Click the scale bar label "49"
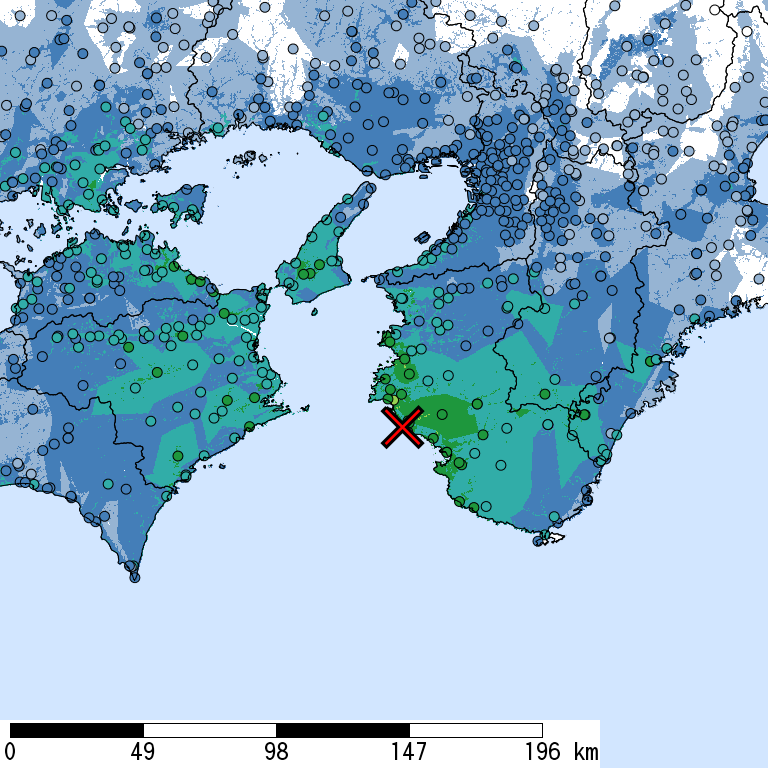This screenshot has height=768, width=768. pyautogui.click(x=143, y=751)
